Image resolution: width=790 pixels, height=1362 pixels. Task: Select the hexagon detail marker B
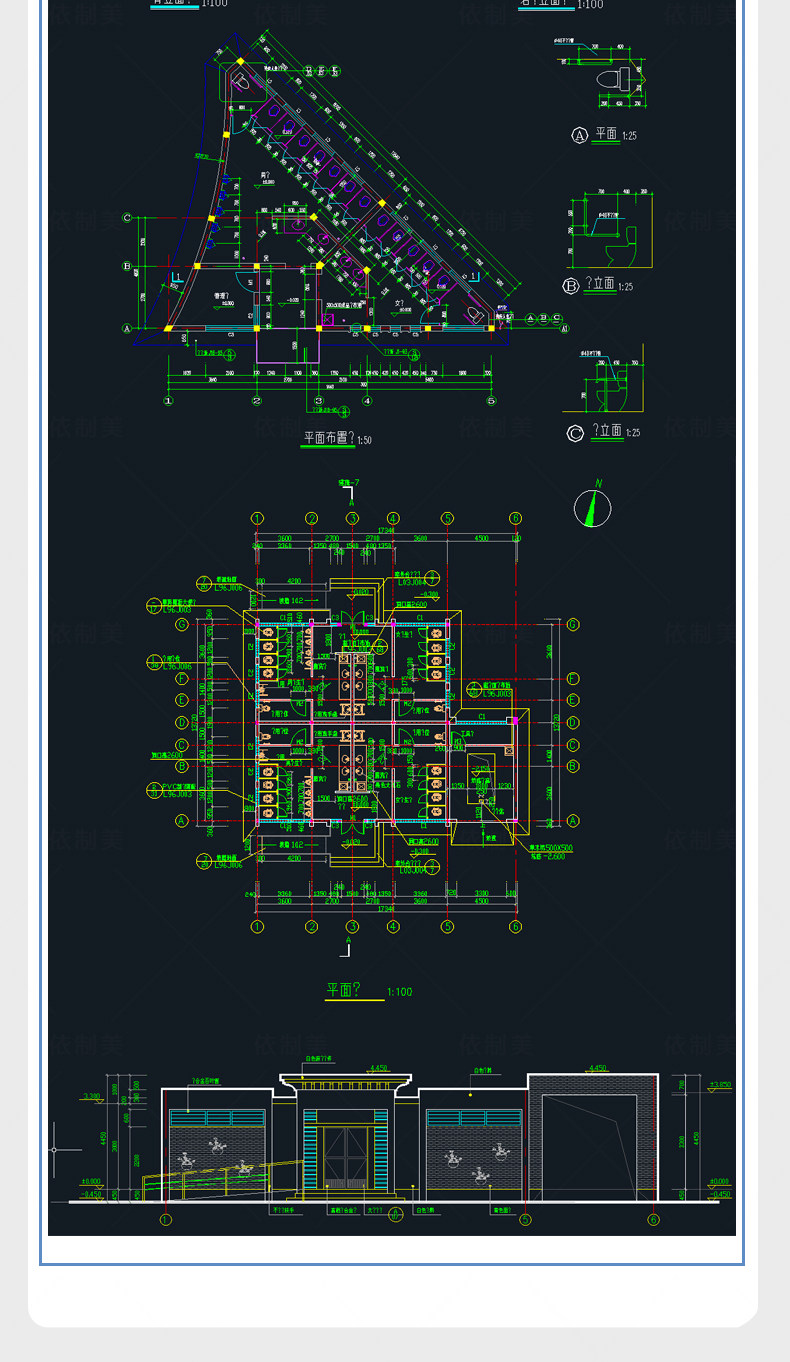click(x=571, y=286)
